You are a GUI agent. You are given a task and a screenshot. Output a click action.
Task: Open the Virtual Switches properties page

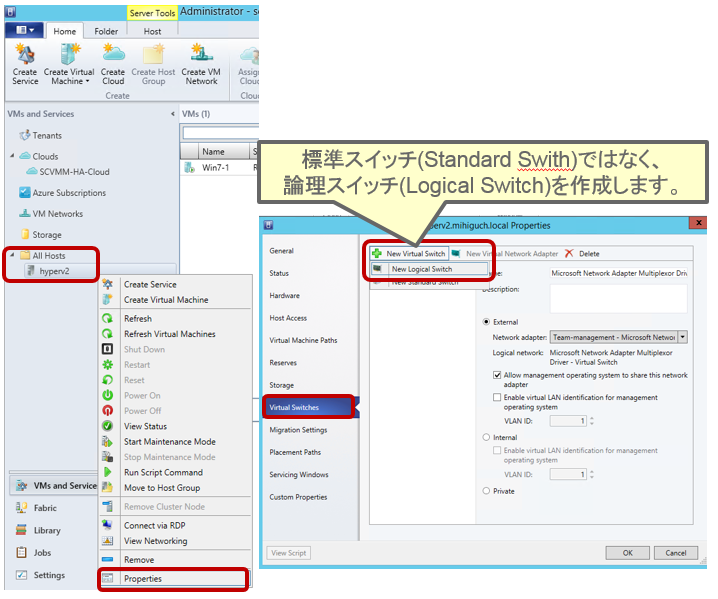309,407
